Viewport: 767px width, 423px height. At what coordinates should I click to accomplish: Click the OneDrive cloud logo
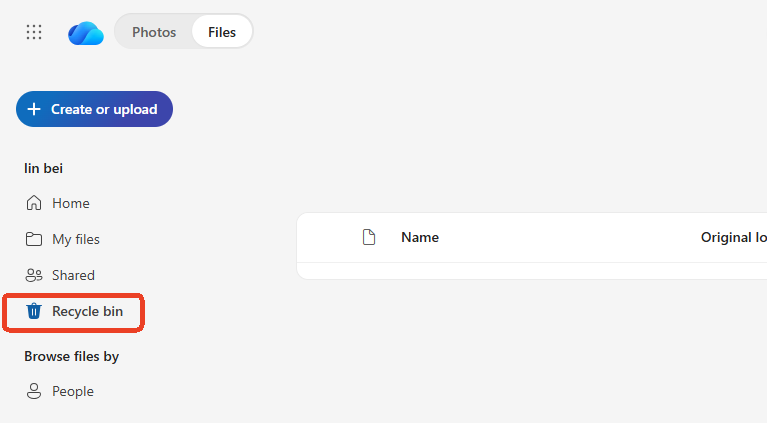[x=86, y=33]
